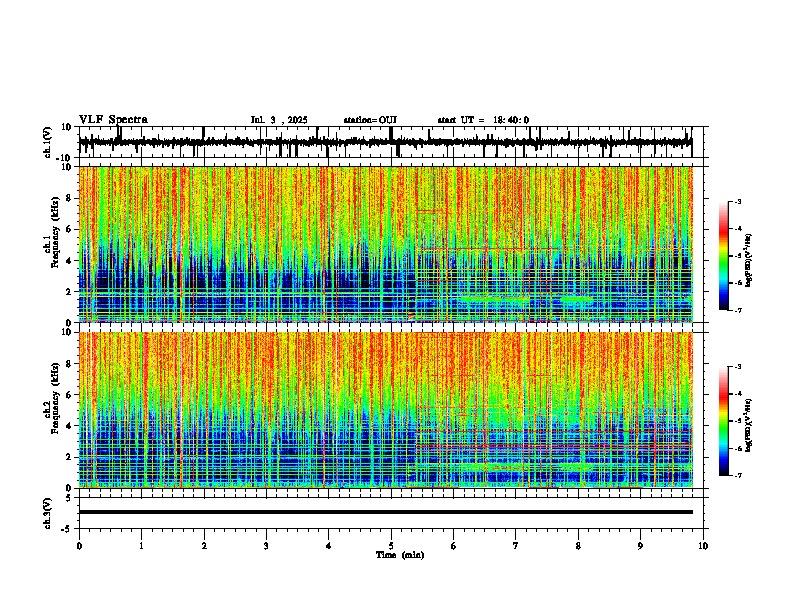
Task: Click the "6" kHz tick on ch.2 spectrogram axis
Action: 70,395
